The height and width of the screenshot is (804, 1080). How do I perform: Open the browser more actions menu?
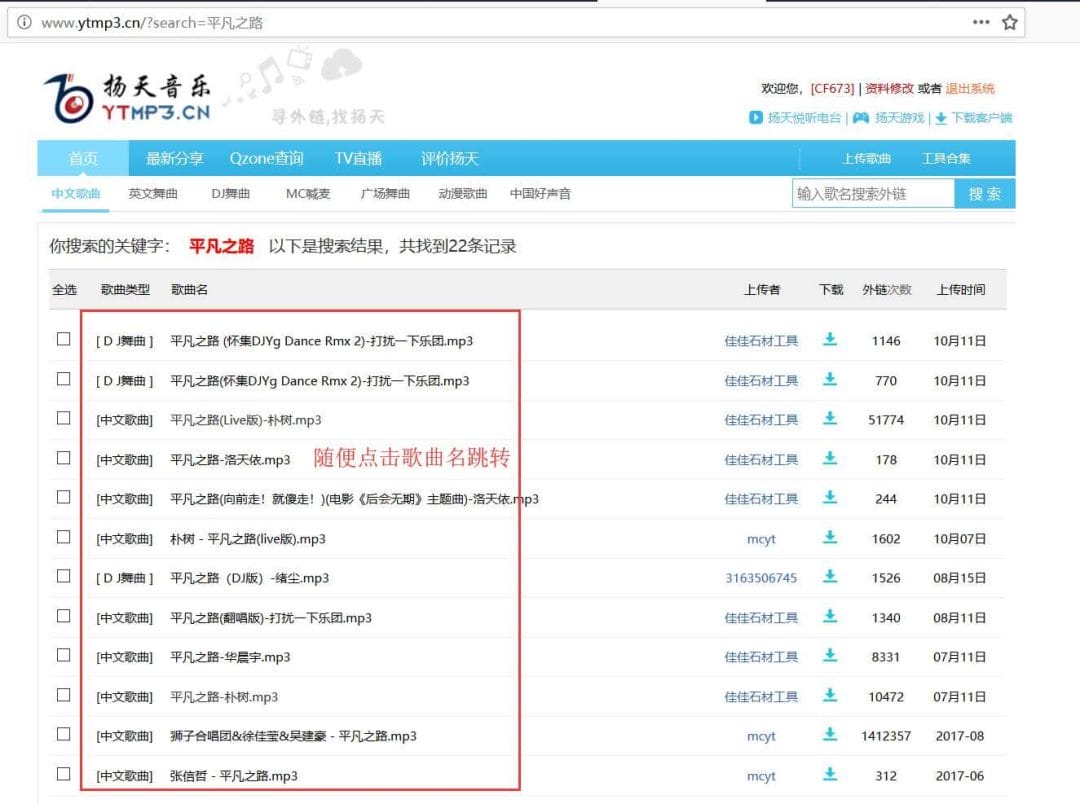pos(981,21)
